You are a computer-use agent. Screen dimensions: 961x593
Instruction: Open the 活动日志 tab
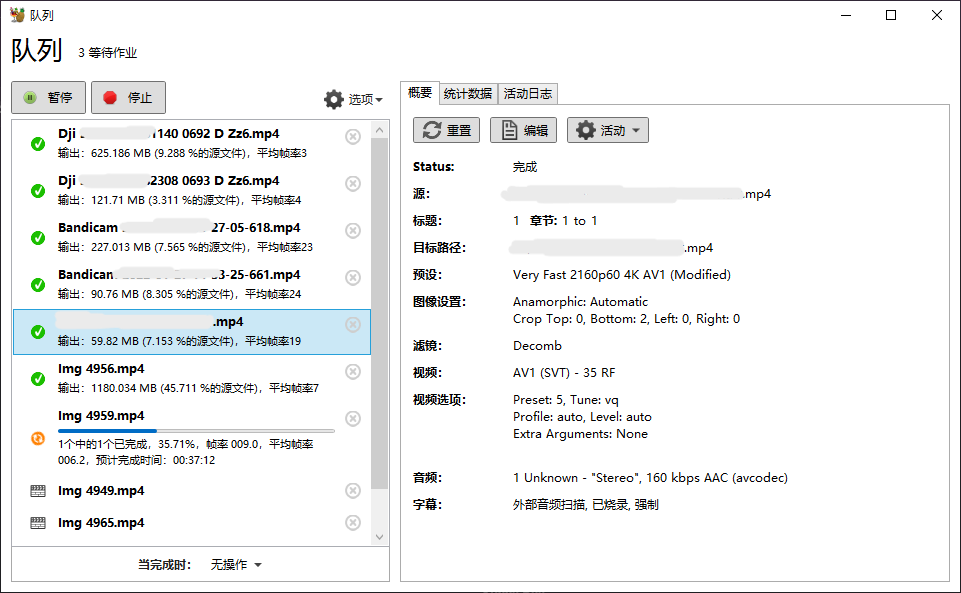point(527,94)
